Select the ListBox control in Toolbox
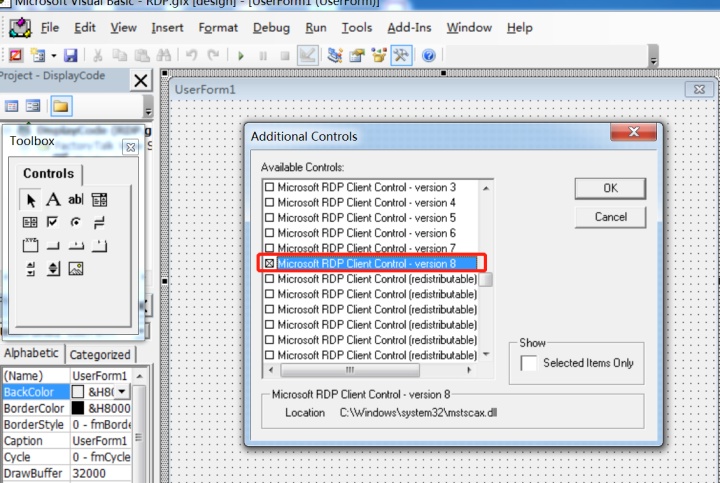This screenshot has height=483, width=720. pos(30,223)
